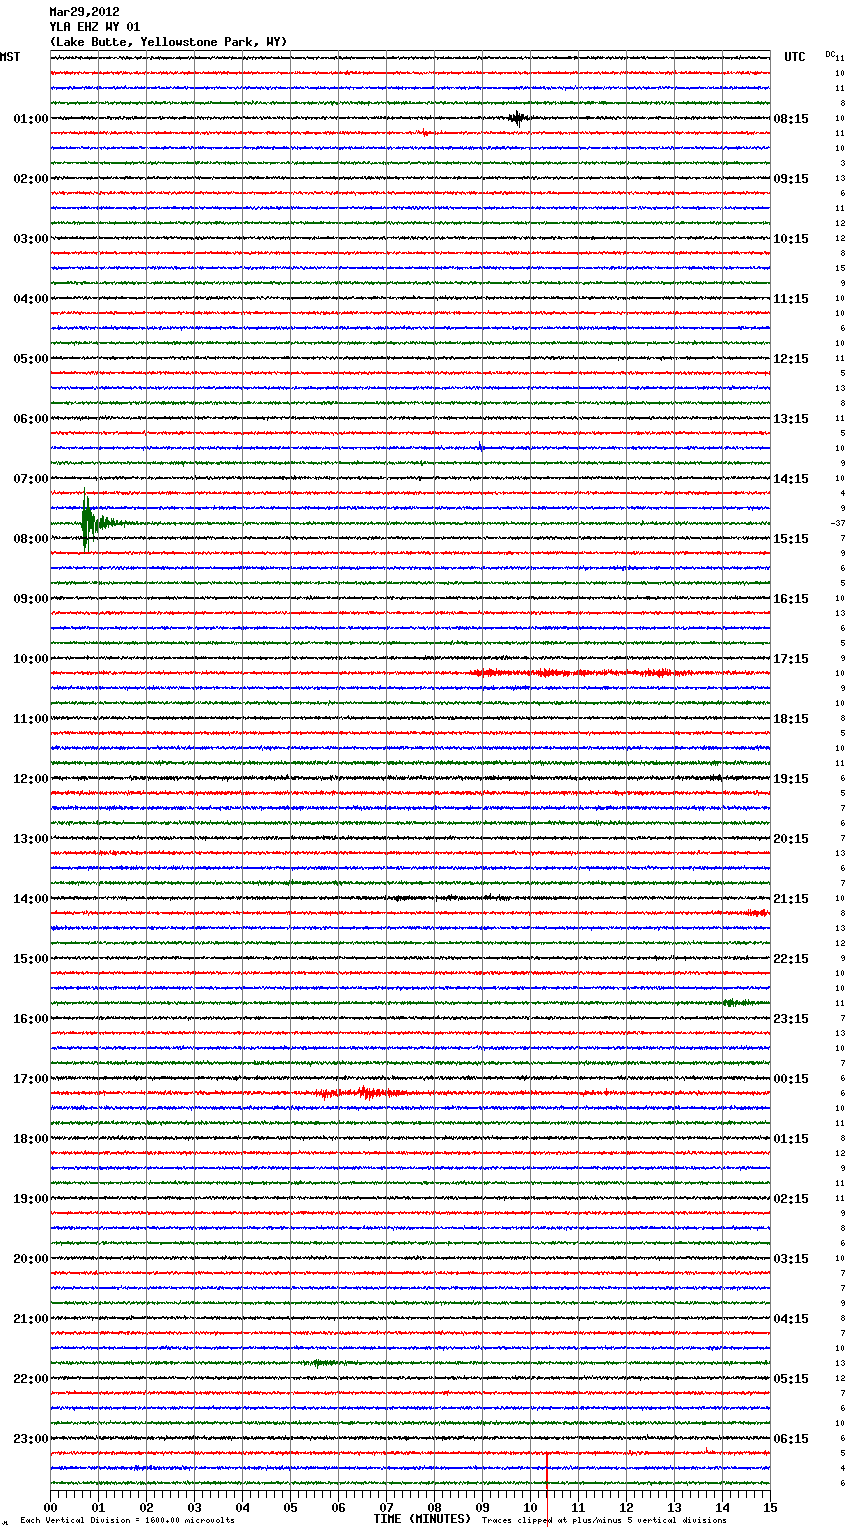Screen dimensions: 850x1534
Task: Click the red burst on the 17:15 trace
Action: tap(362, 1093)
